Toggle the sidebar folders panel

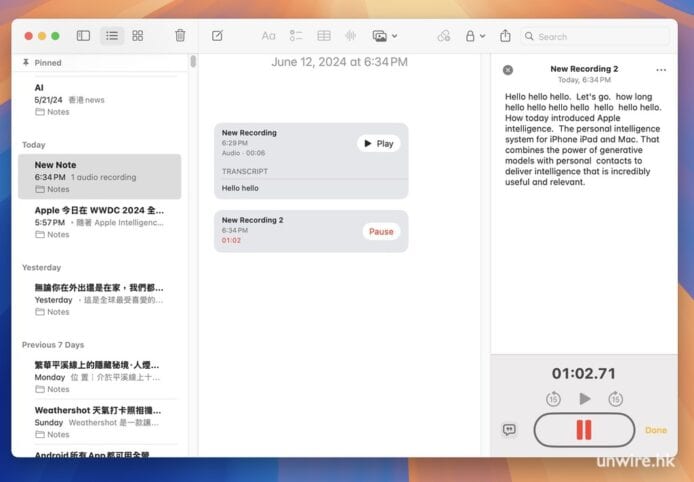[x=83, y=36]
